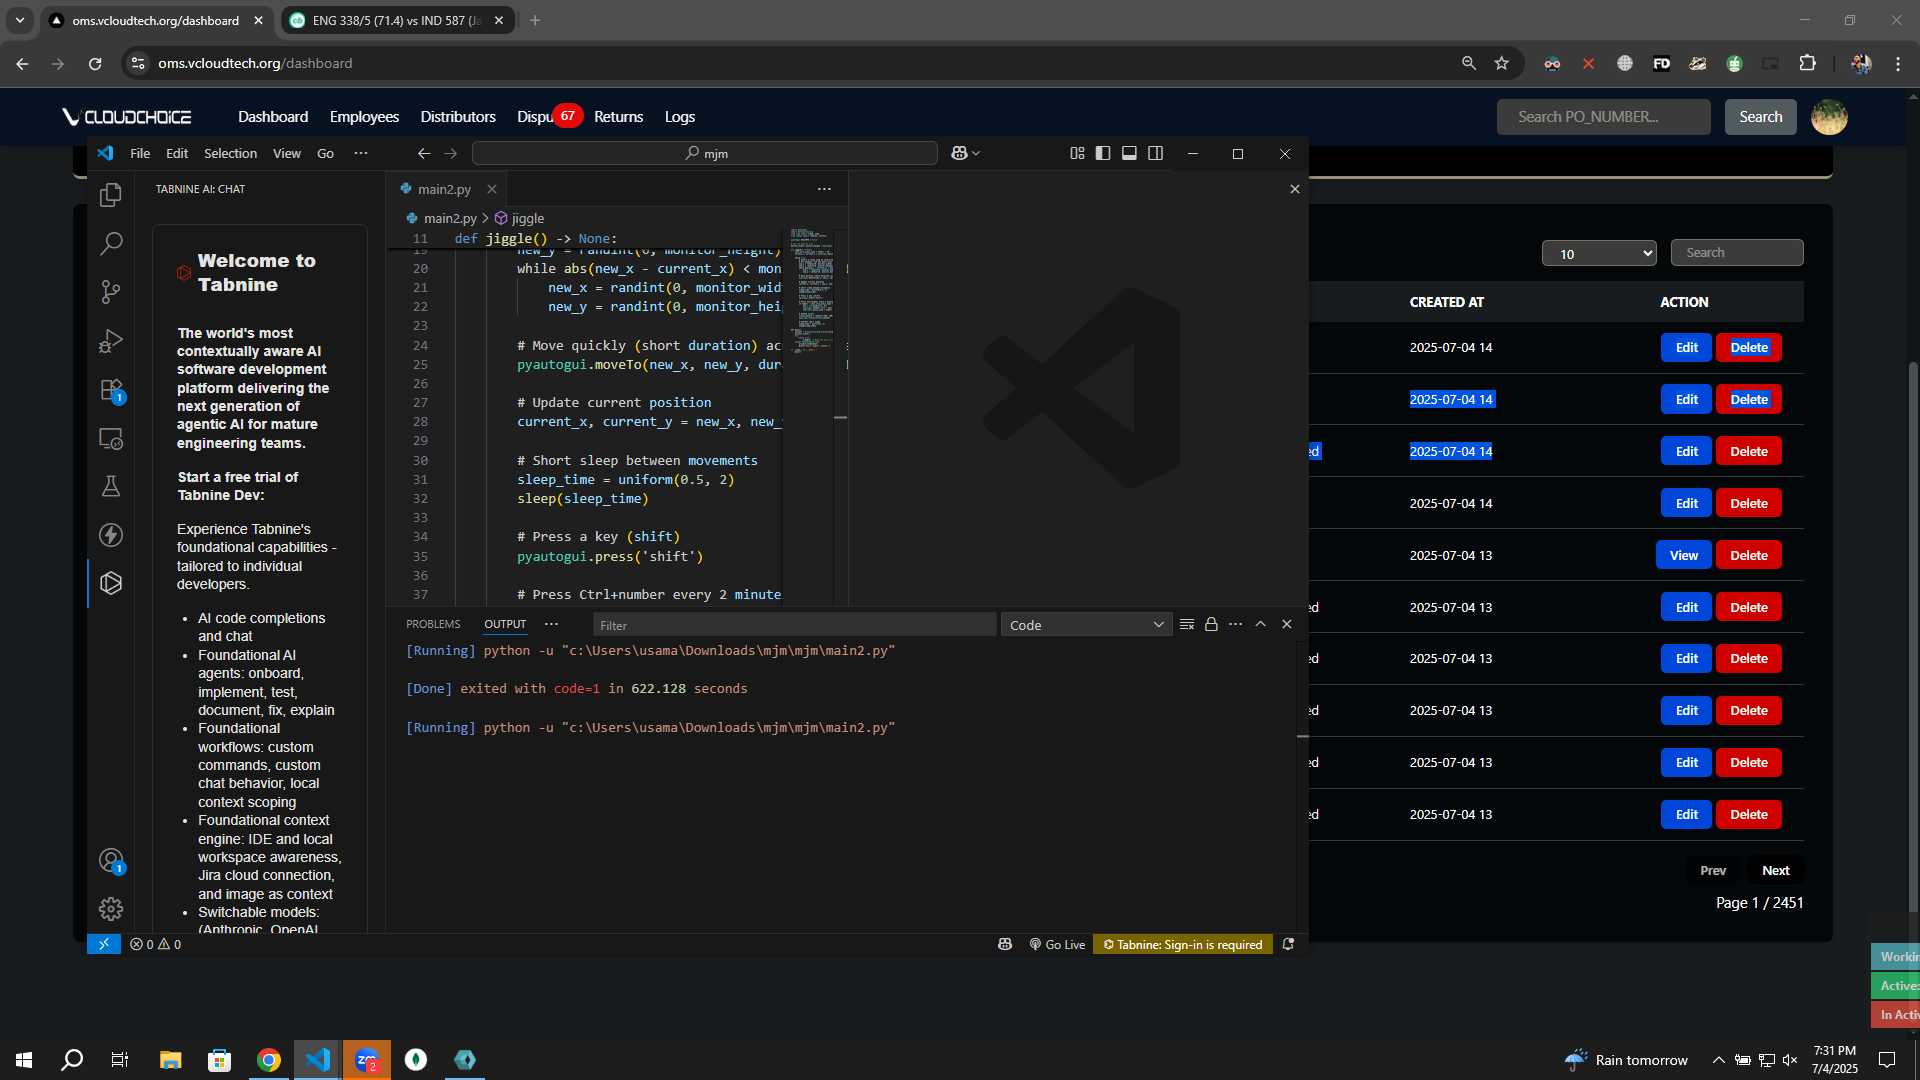Open File Explorer from the taskbar
The image size is (1920, 1080).
click(171, 1060)
